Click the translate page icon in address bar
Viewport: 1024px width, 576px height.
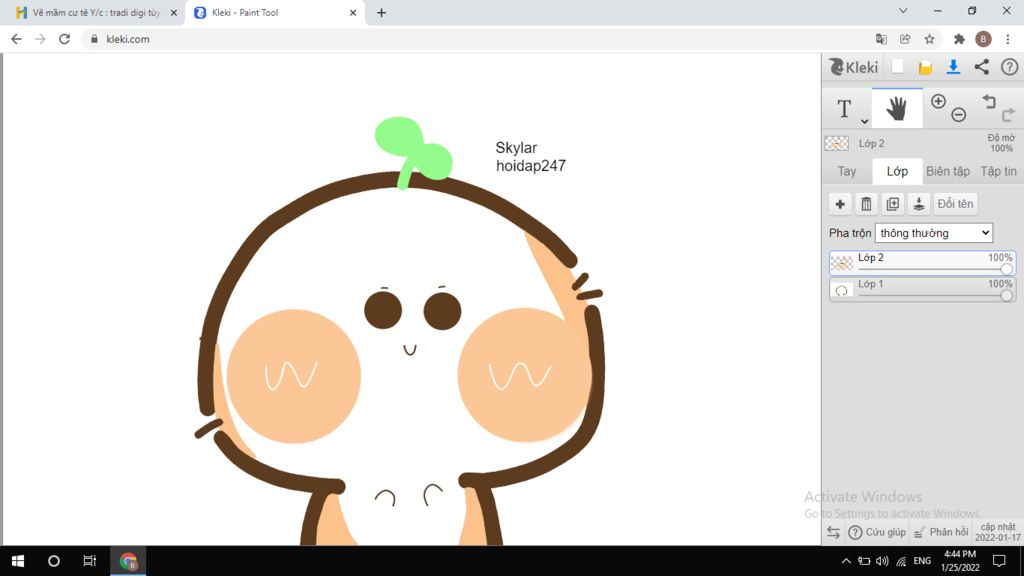pyautogui.click(x=882, y=39)
